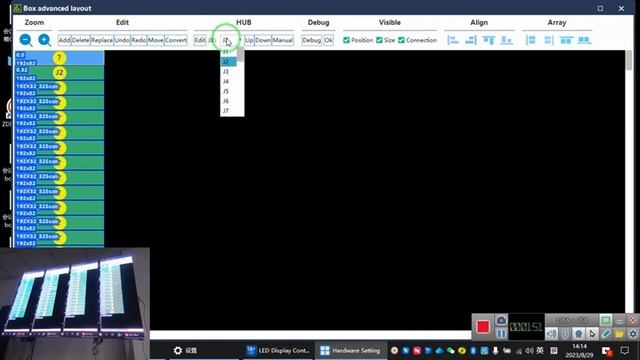Click the recorder mouse icon

coord(565,334)
